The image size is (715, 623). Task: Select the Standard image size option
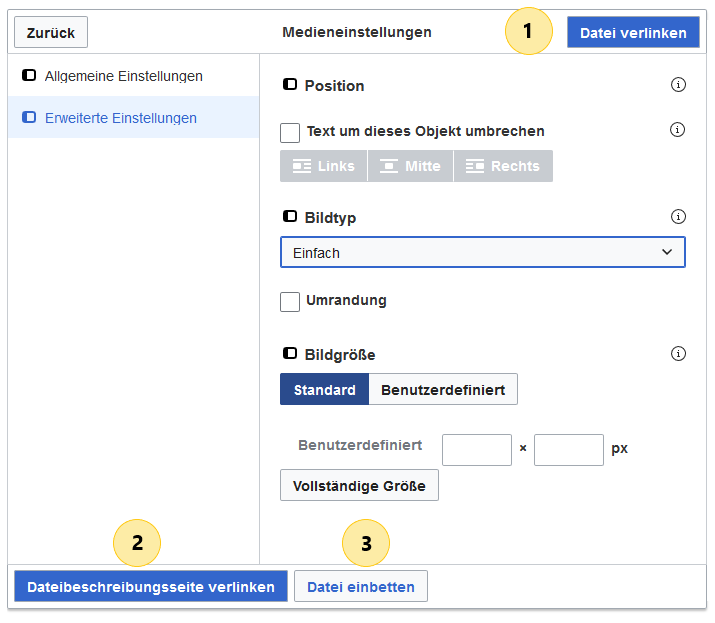click(x=324, y=389)
